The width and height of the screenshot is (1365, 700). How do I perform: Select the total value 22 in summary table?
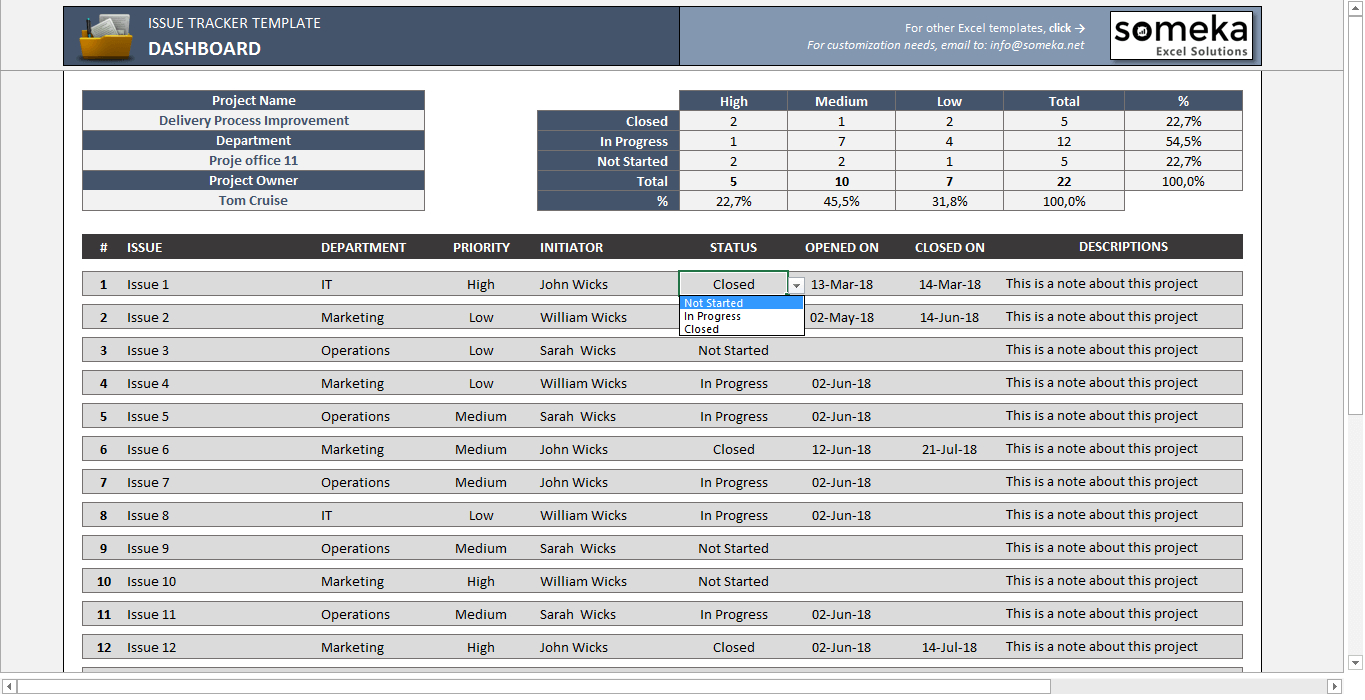tap(1064, 181)
